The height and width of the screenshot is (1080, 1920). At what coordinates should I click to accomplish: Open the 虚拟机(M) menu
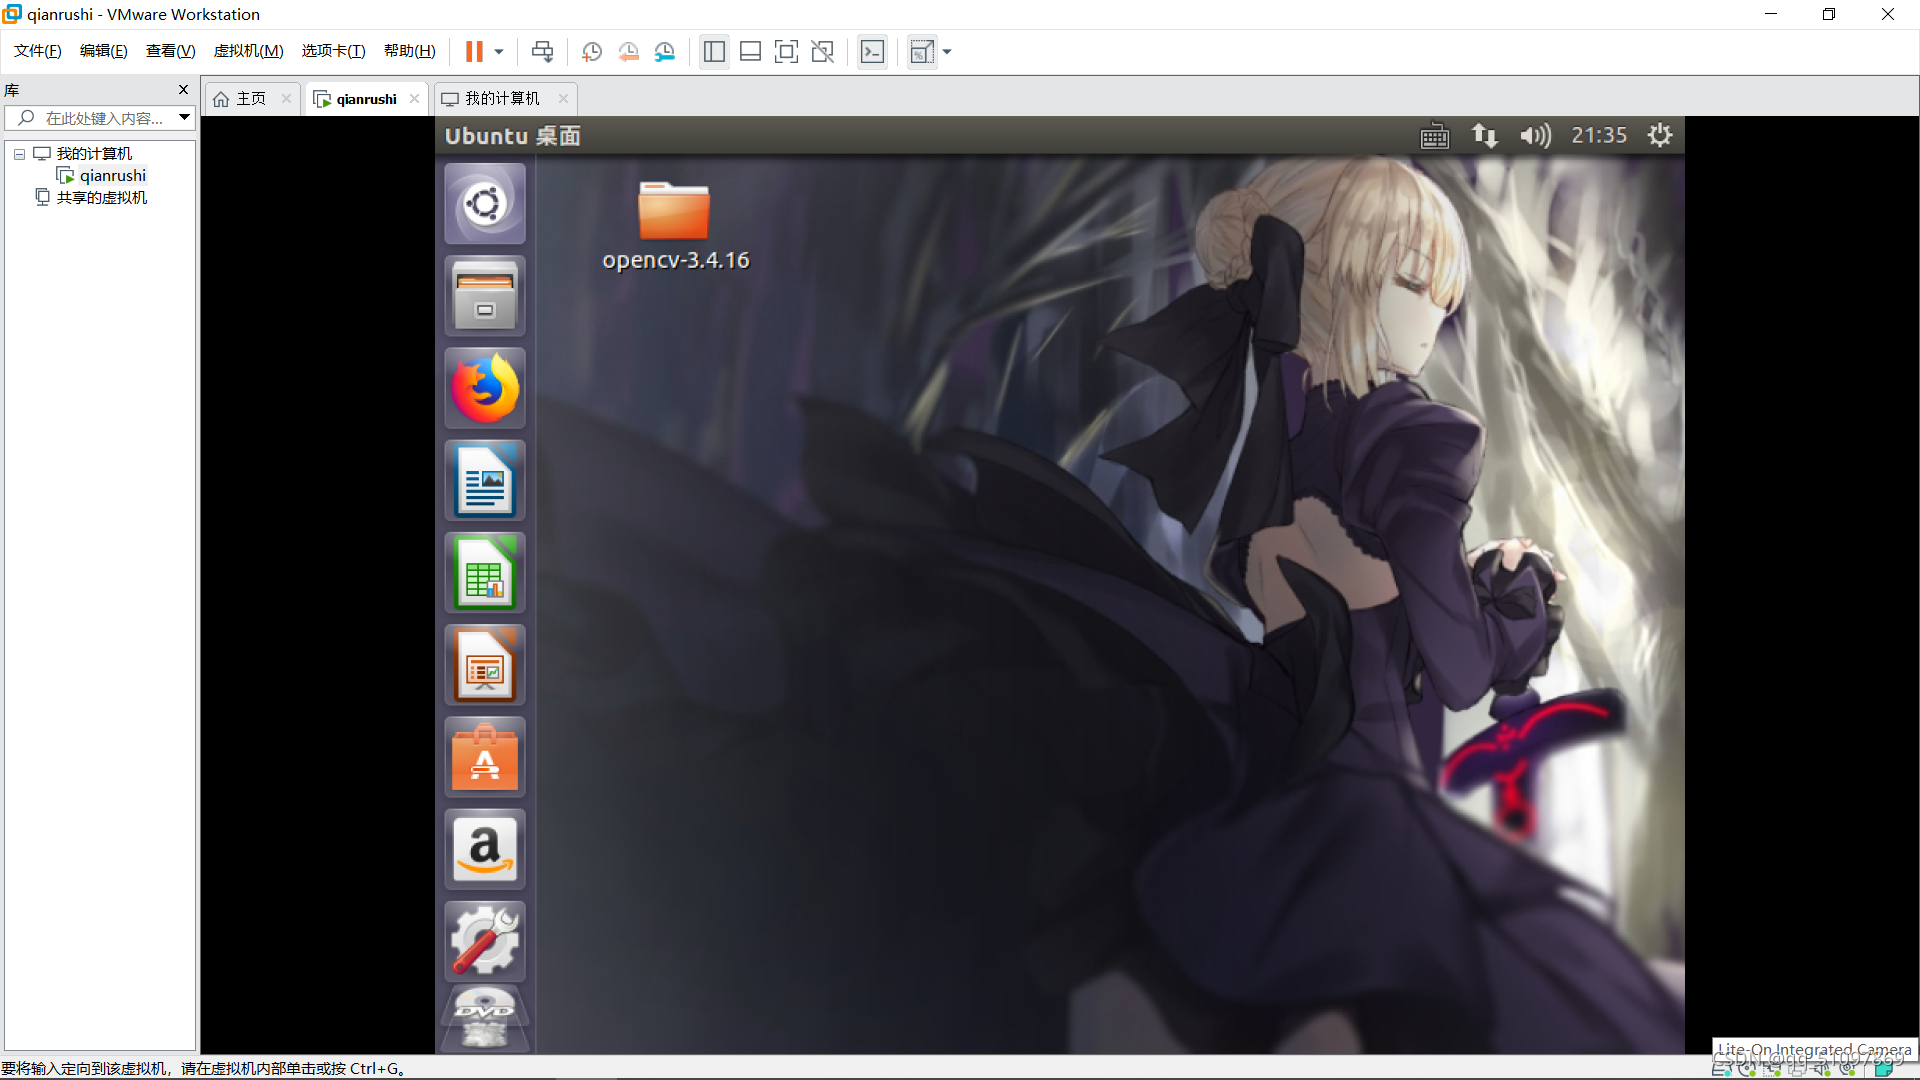tap(248, 51)
